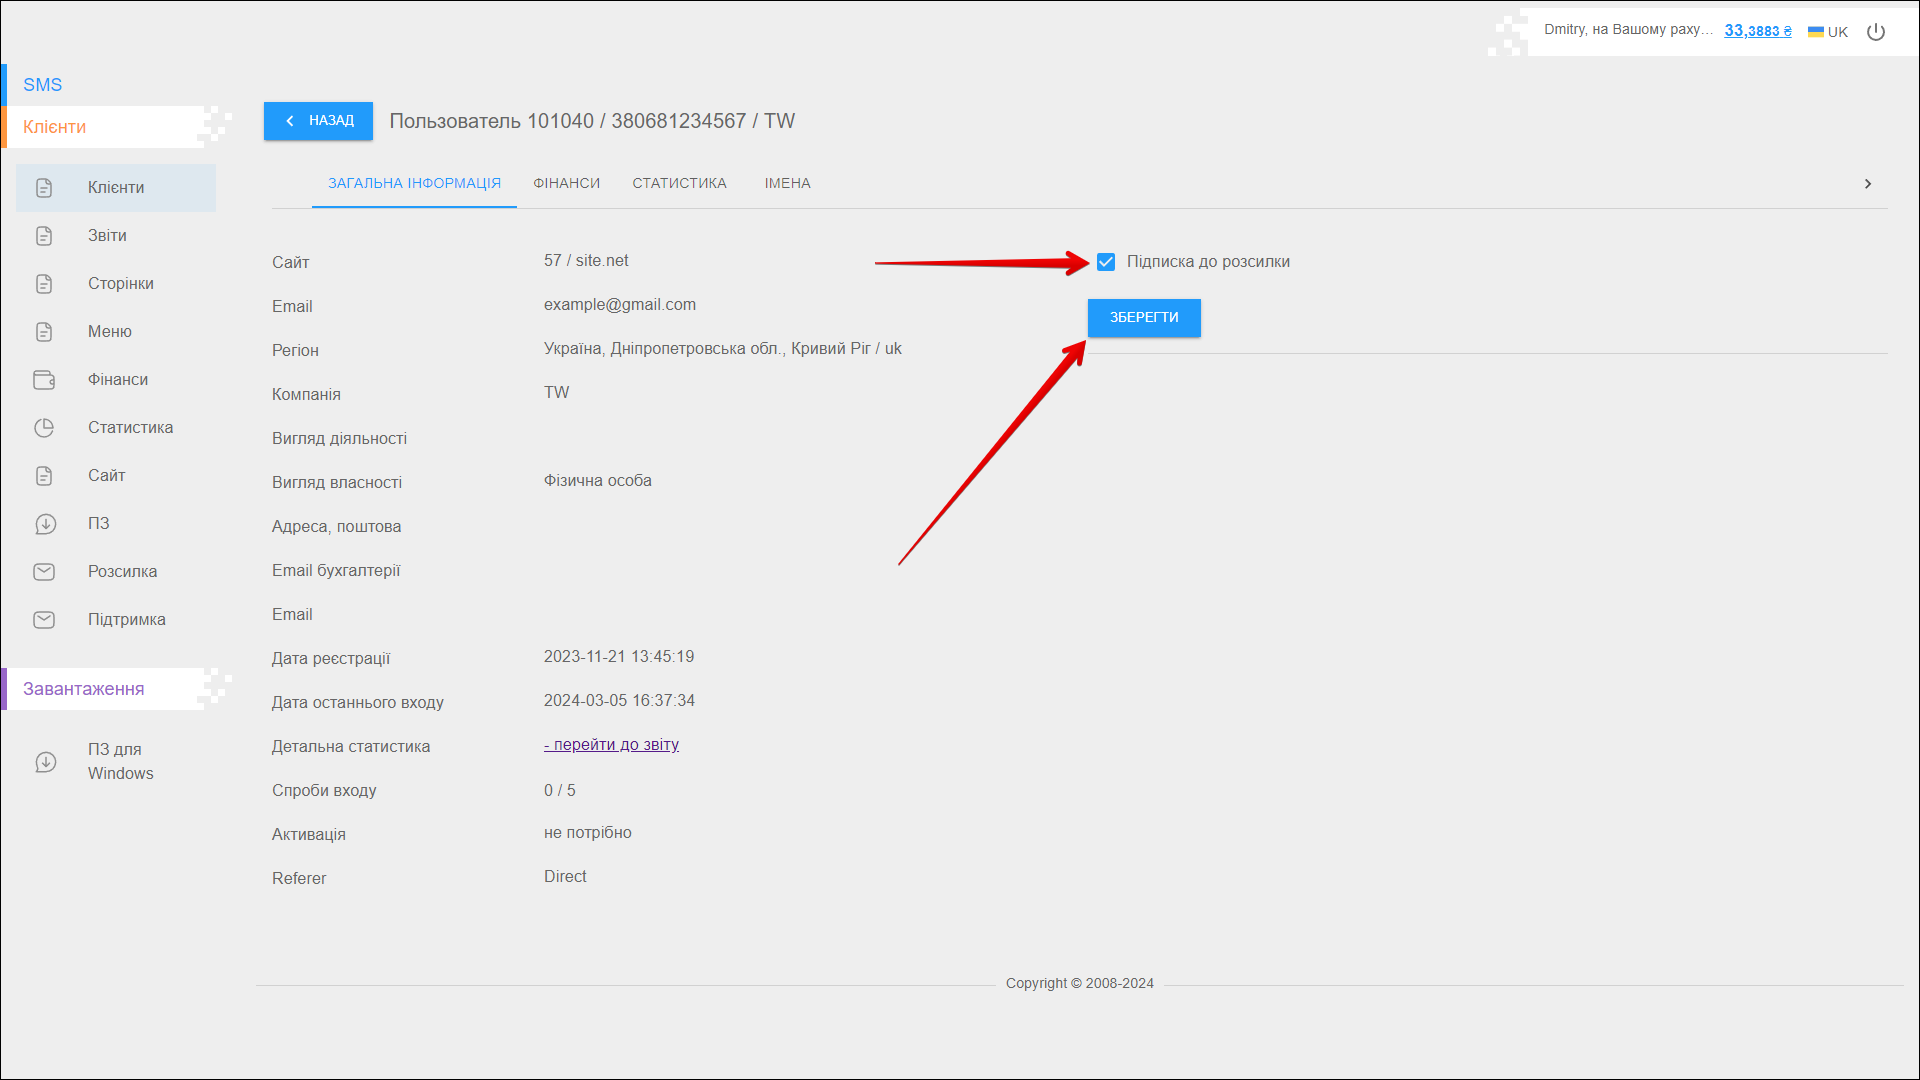Click the ПЗ download icon in sidebar
1920x1080 pixels.
pyautogui.click(x=45, y=524)
